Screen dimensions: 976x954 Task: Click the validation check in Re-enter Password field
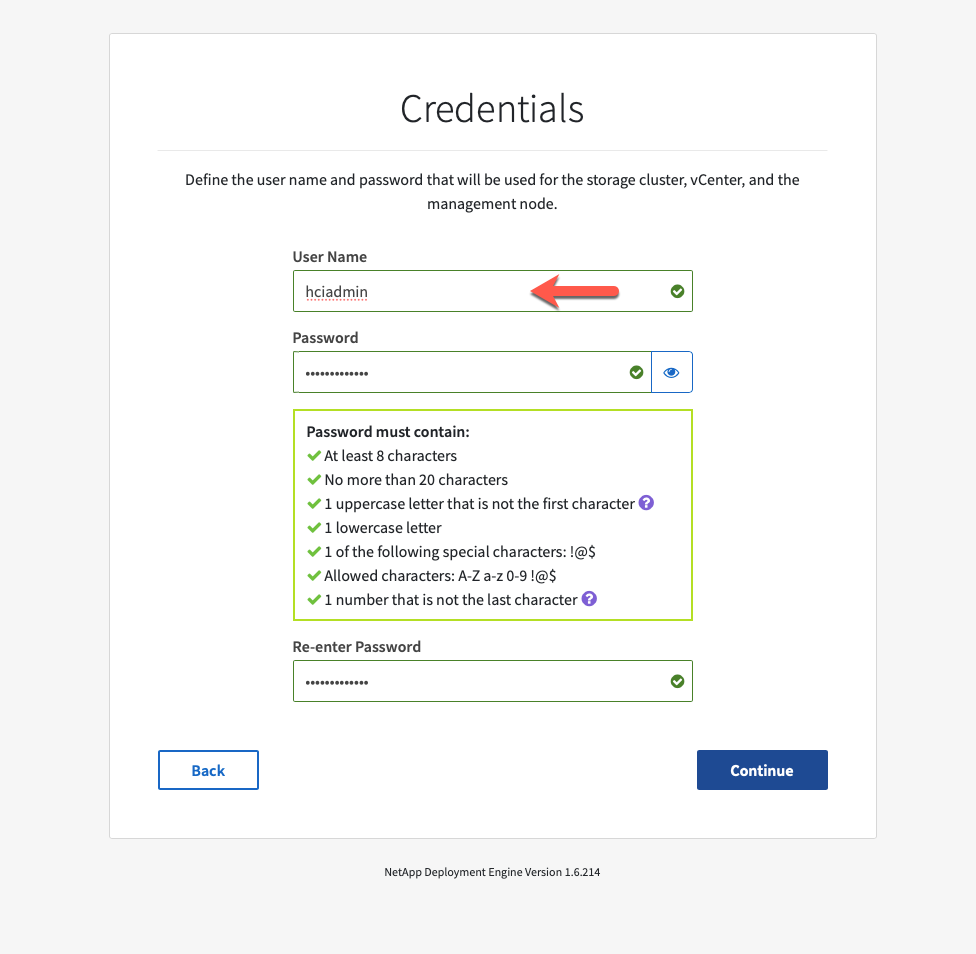[x=677, y=681]
